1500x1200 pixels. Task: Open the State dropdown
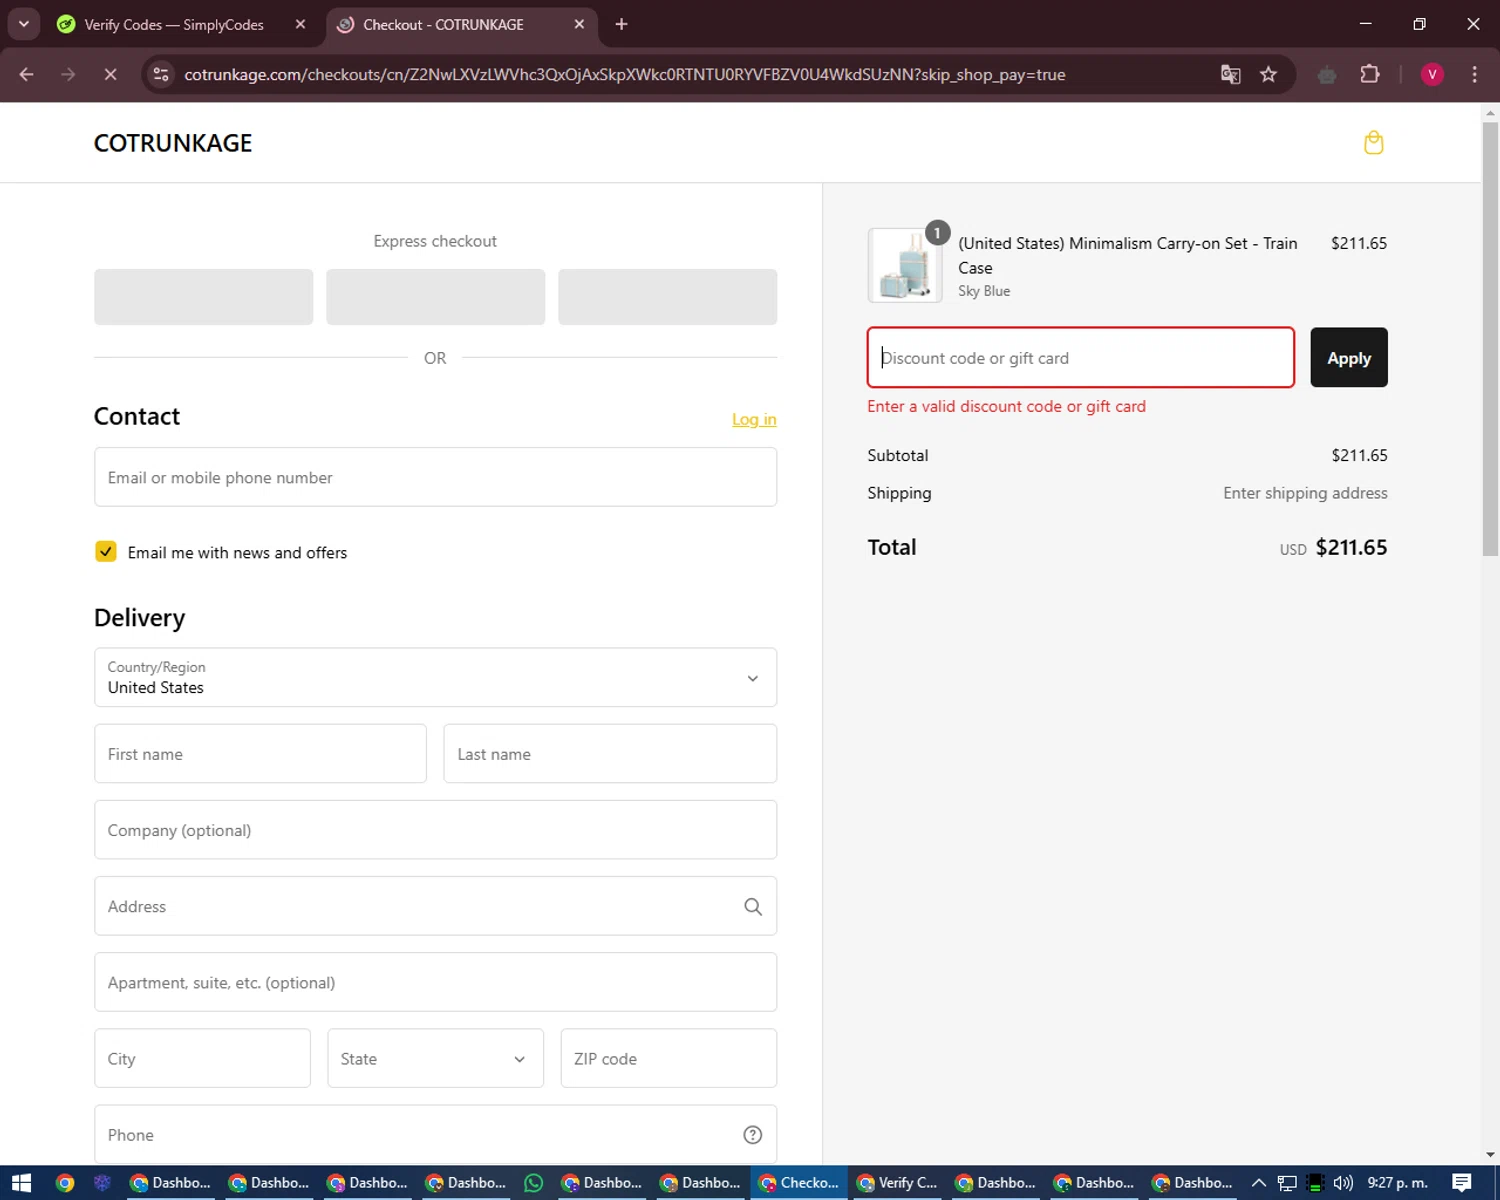click(435, 1058)
